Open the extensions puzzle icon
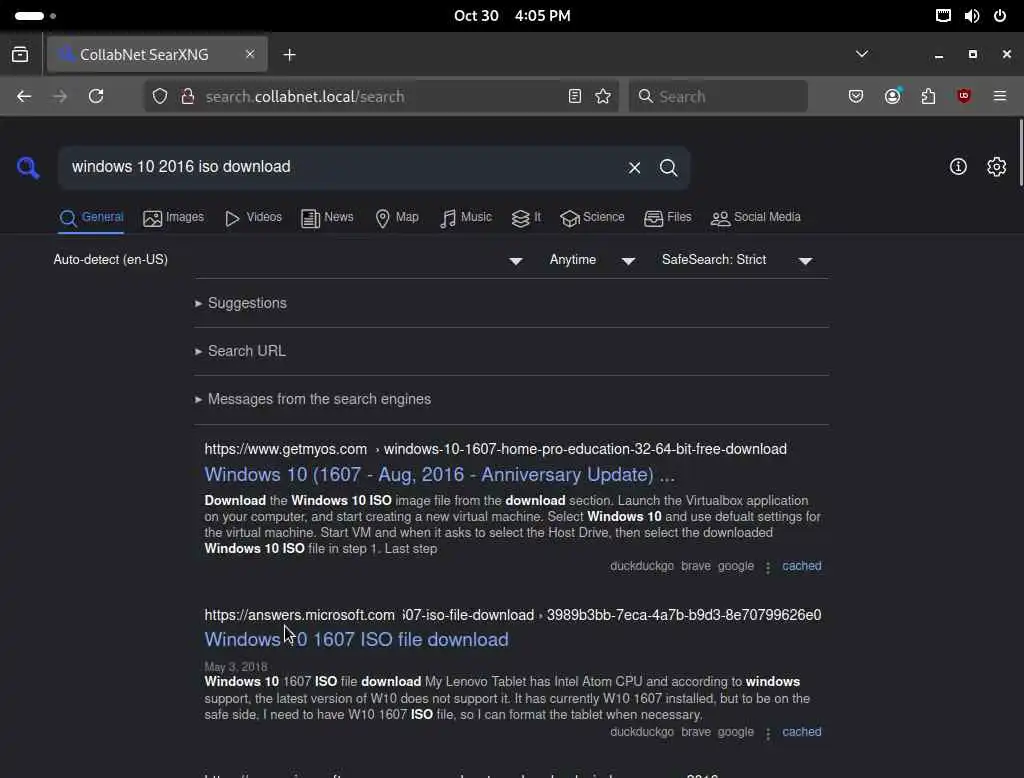The image size is (1024, 778). pyautogui.click(x=928, y=96)
